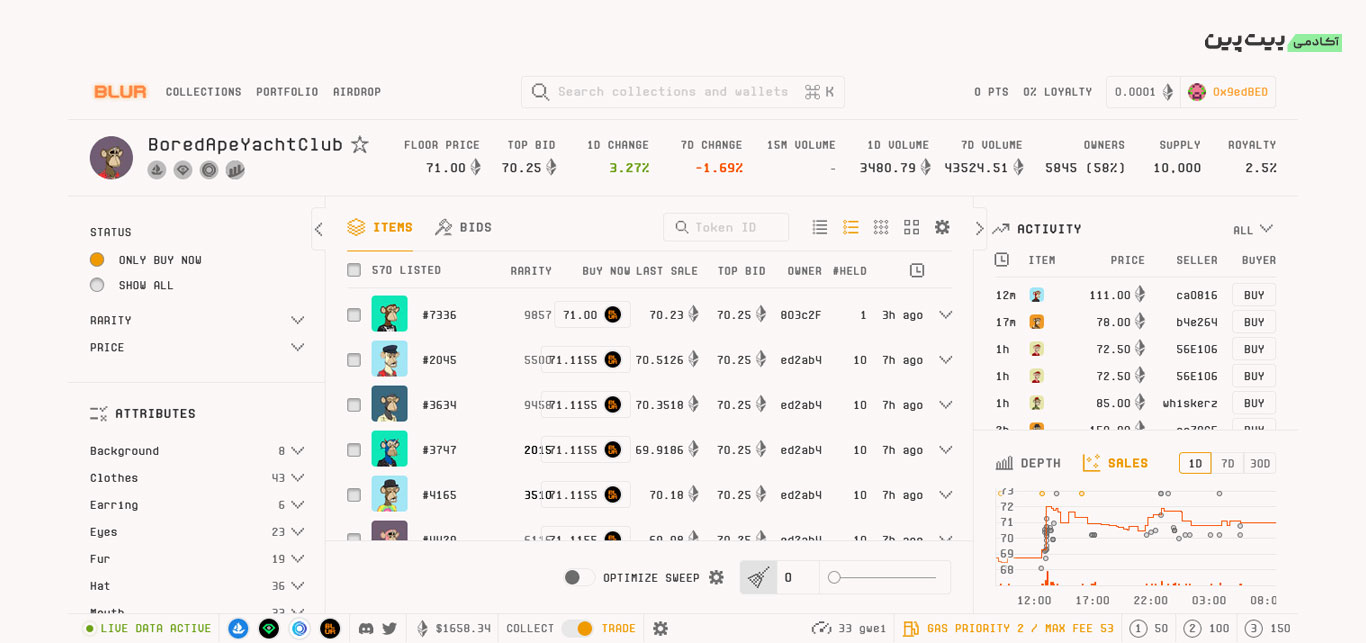The height and width of the screenshot is (643, 1366).
Task: Open the Activity ALL filter dropdown
Action: (x=1253, y=230)
